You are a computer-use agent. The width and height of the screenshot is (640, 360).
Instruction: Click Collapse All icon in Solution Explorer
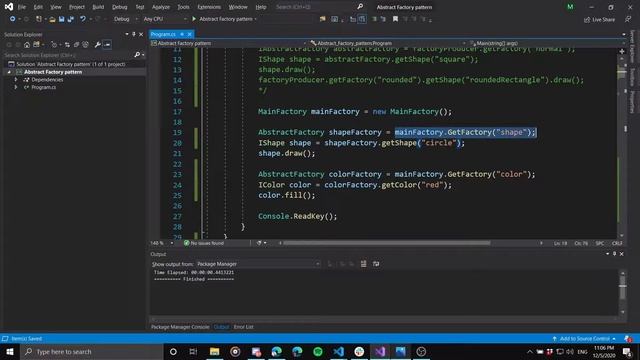pyautogui.click(x=76, y=44)
